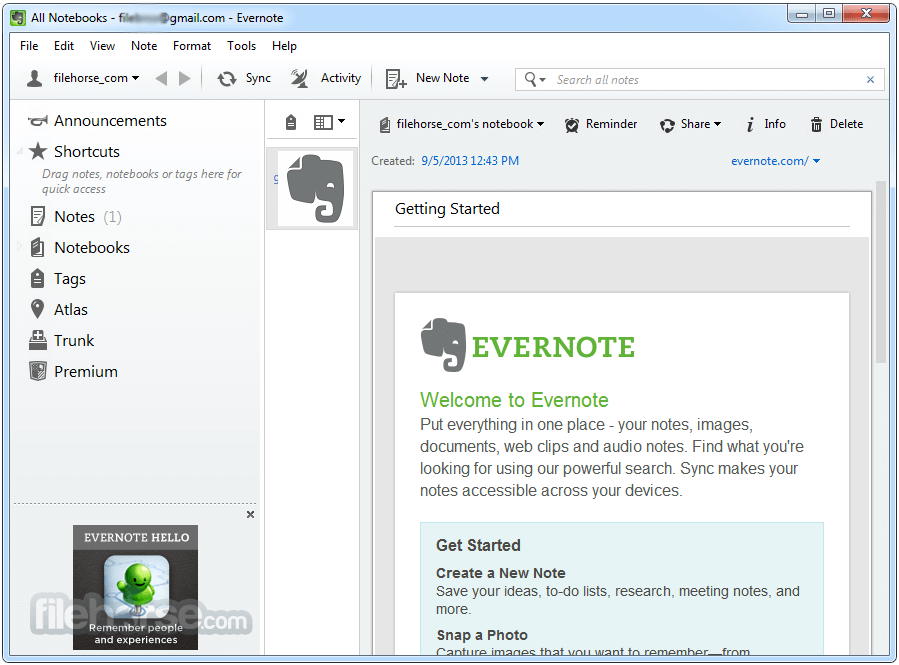Image resolution: width=899 pixels, height=665 pixels.
Task: Open the Activity satellite icon
Action: pyautogui.click(x=299, y=79)
